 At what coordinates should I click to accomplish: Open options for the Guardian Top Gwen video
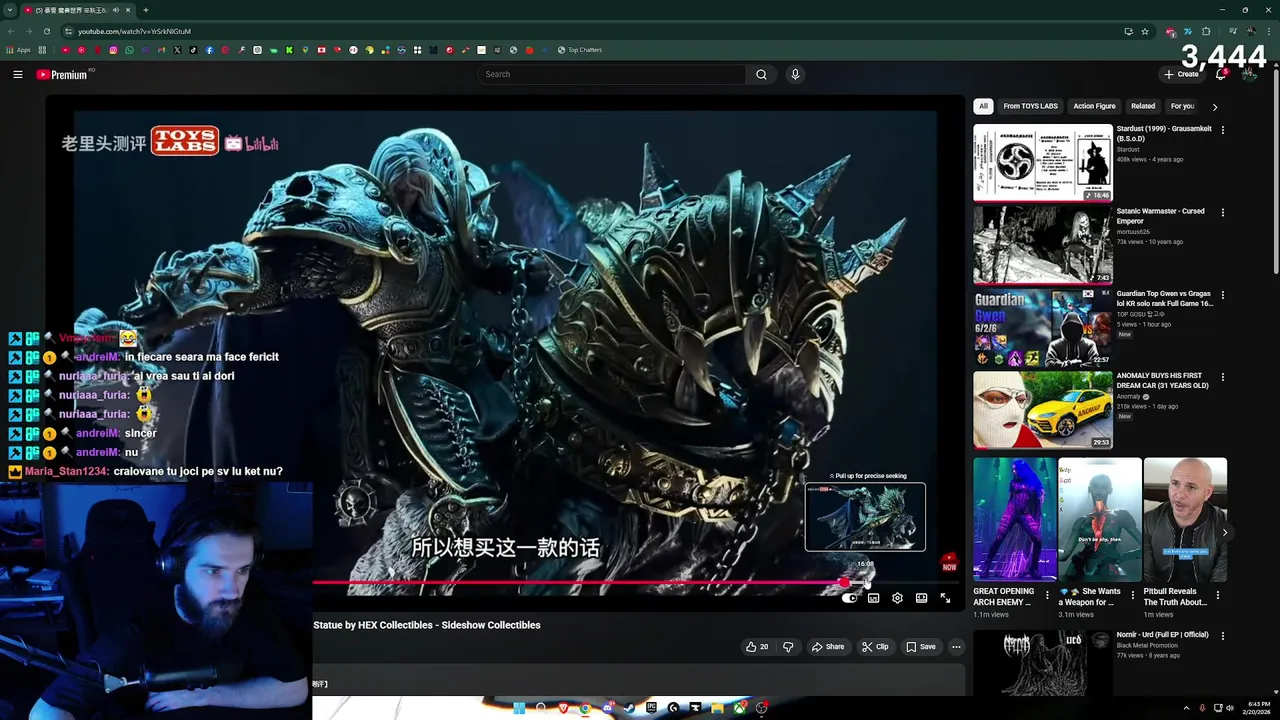tap(1222, 295)
